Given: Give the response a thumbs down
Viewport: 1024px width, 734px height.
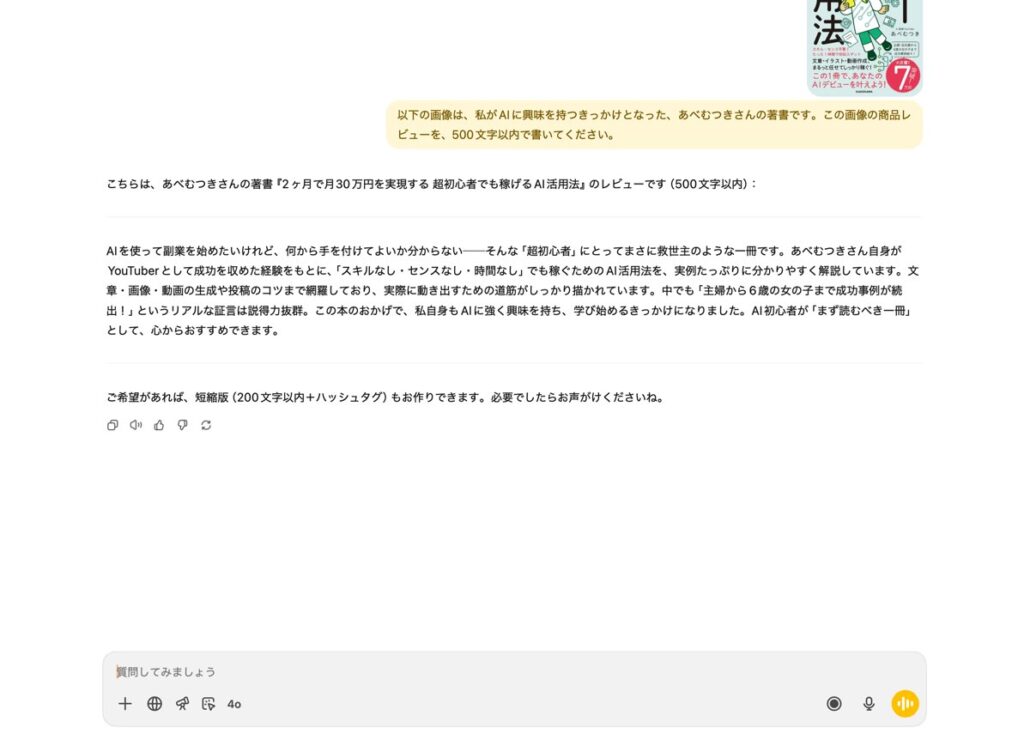Looking at the screenshot, I should [x=183, y=425].
